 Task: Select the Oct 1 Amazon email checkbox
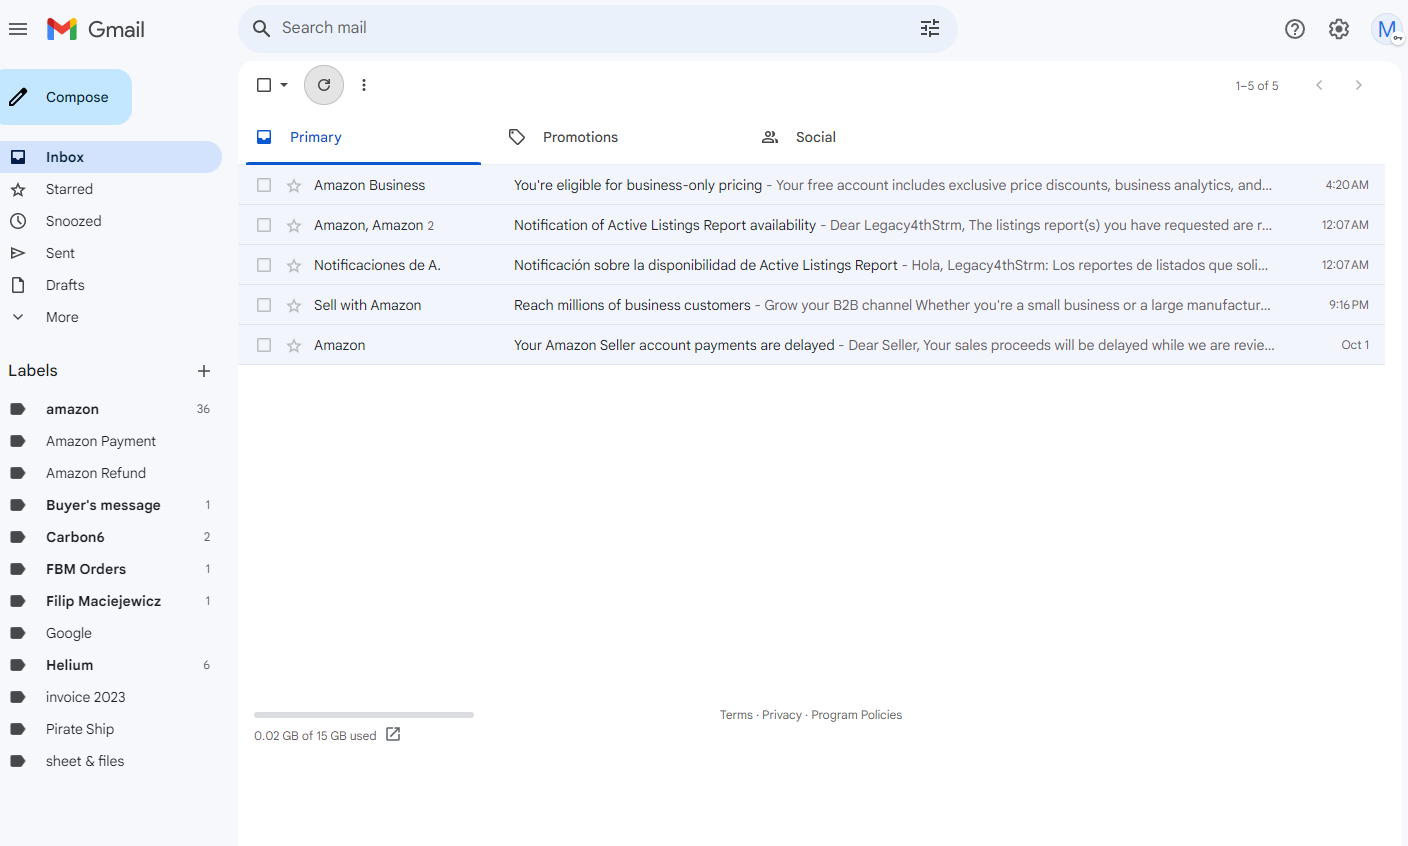coord(264,345)
